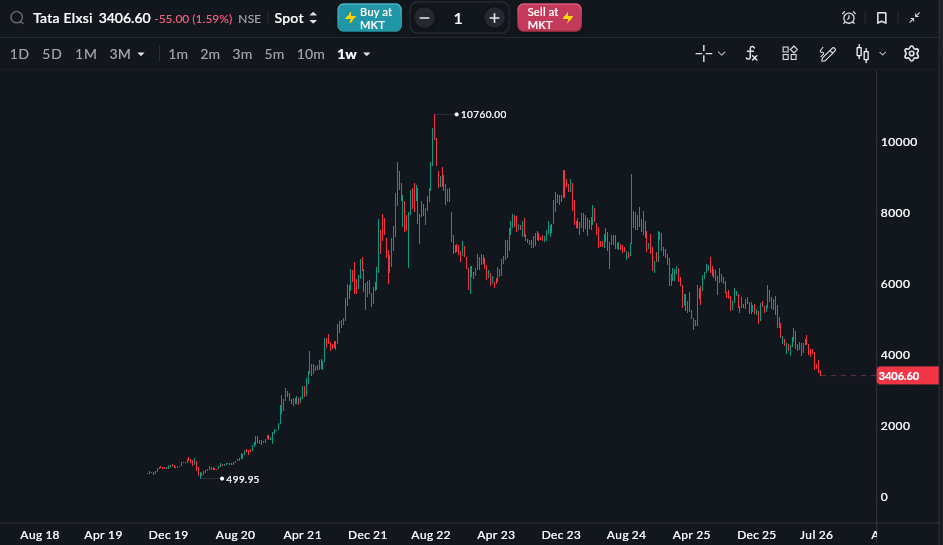Click the alarm clock alert icon
The height and width of the screenshot is (545, 943).
click(x=849, y=18)
